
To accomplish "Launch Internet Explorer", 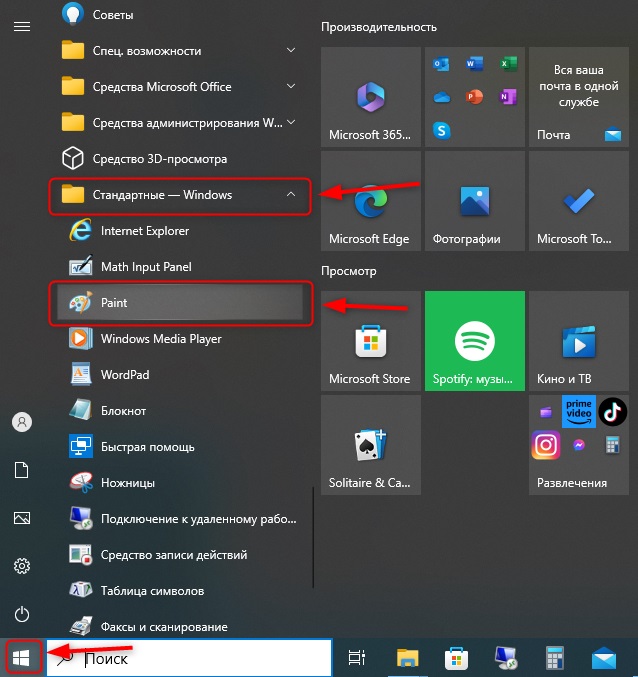I will (x=180, y=231).
